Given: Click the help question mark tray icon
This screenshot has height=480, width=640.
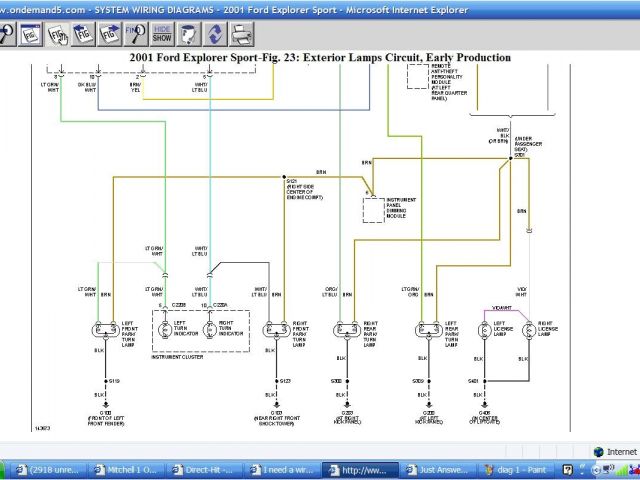Looking at the screenshot, I should [x=567, y=469].
